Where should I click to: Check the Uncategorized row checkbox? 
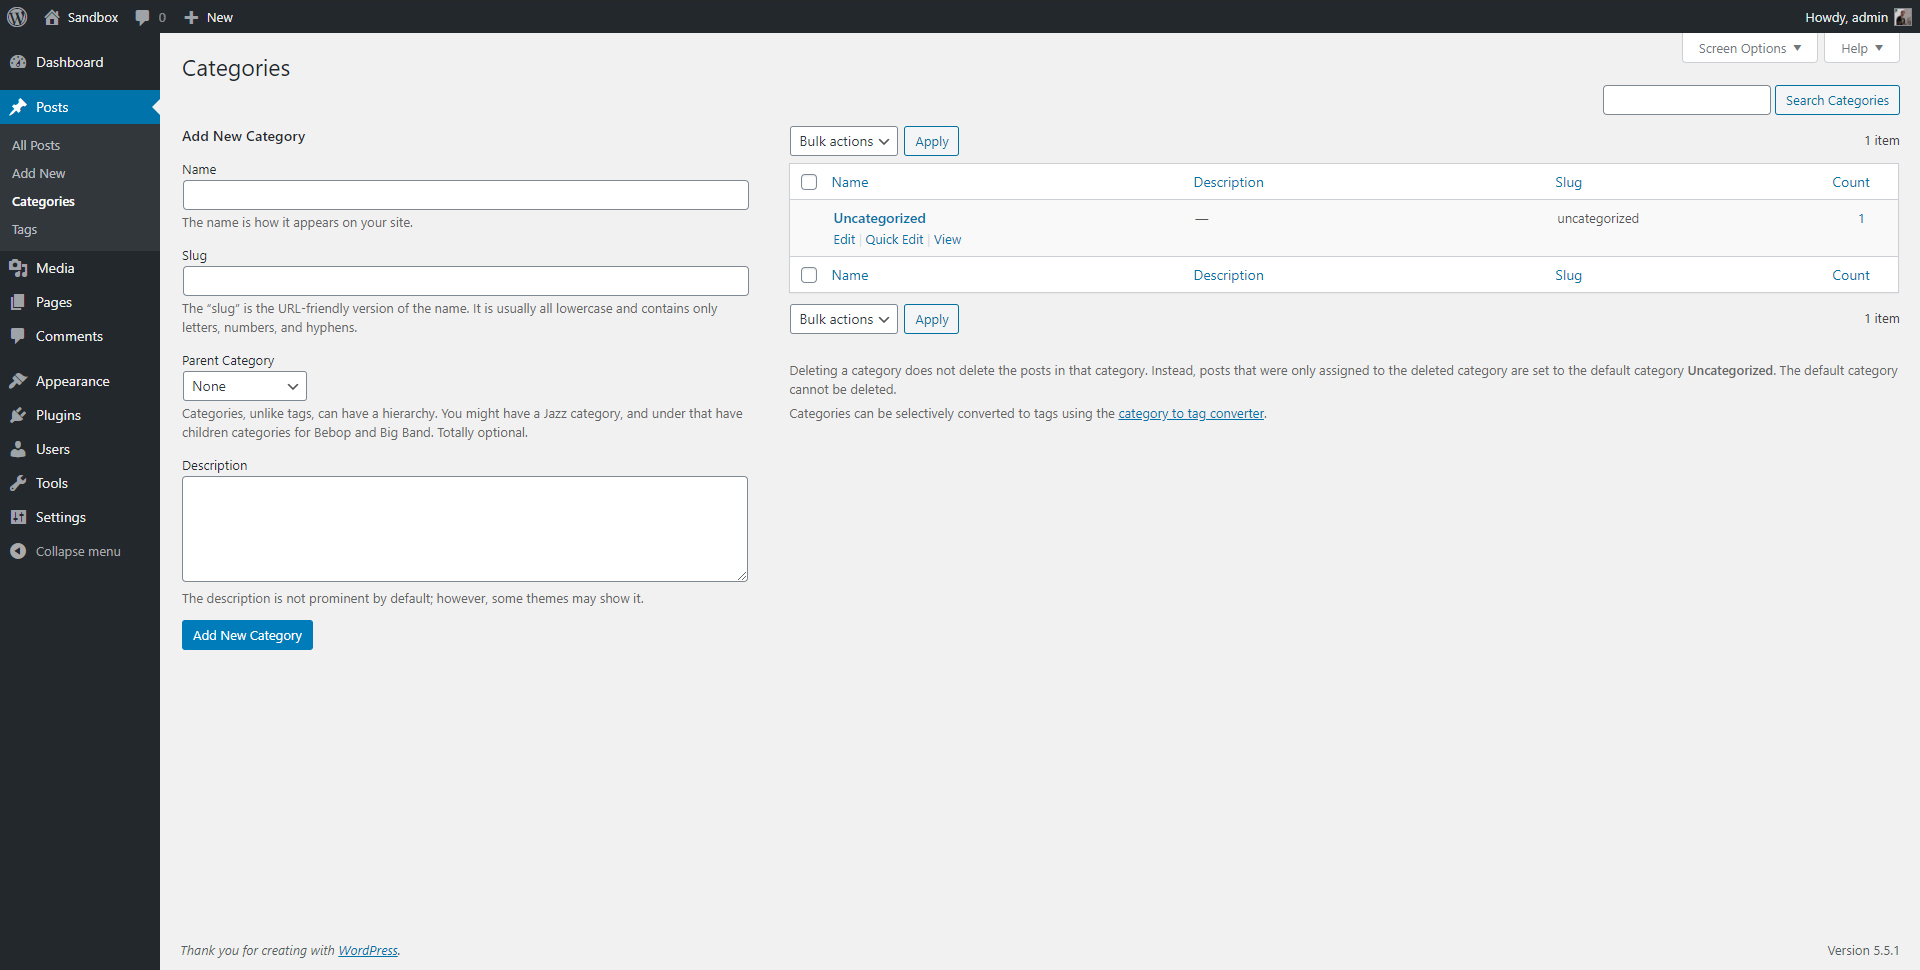pos(809,218)
